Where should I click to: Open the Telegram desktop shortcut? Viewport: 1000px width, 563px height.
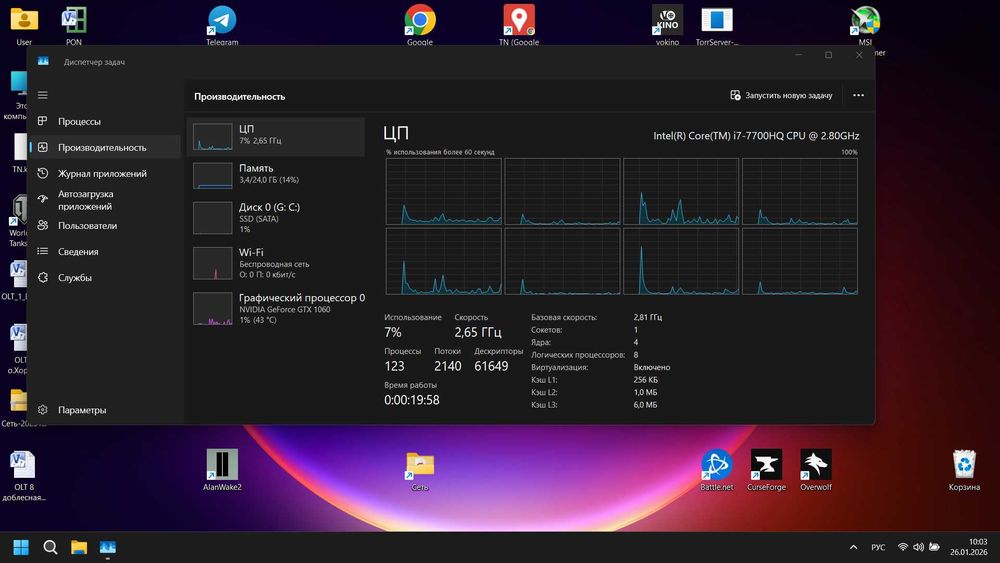[x=222, y=25]
